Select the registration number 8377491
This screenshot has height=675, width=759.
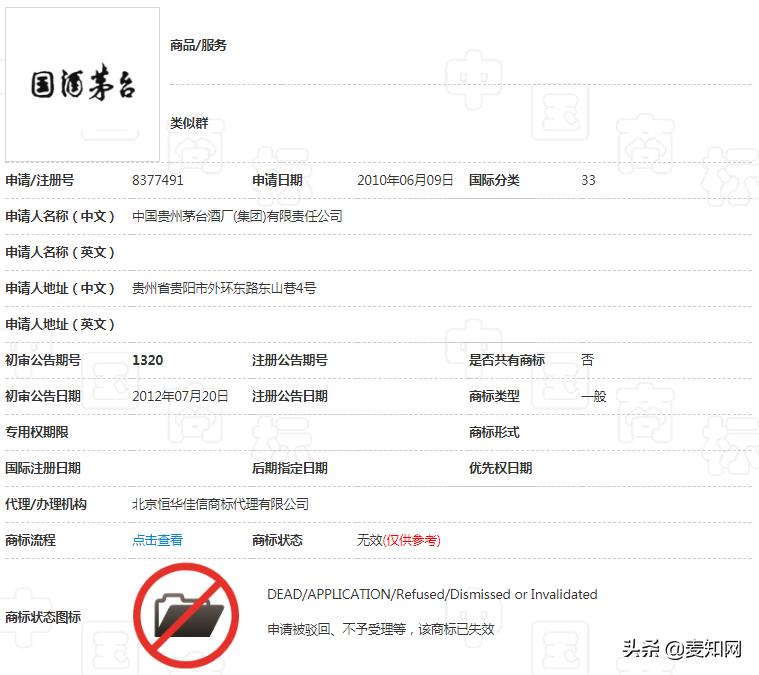pyautogui.click(x=158, y=180)
